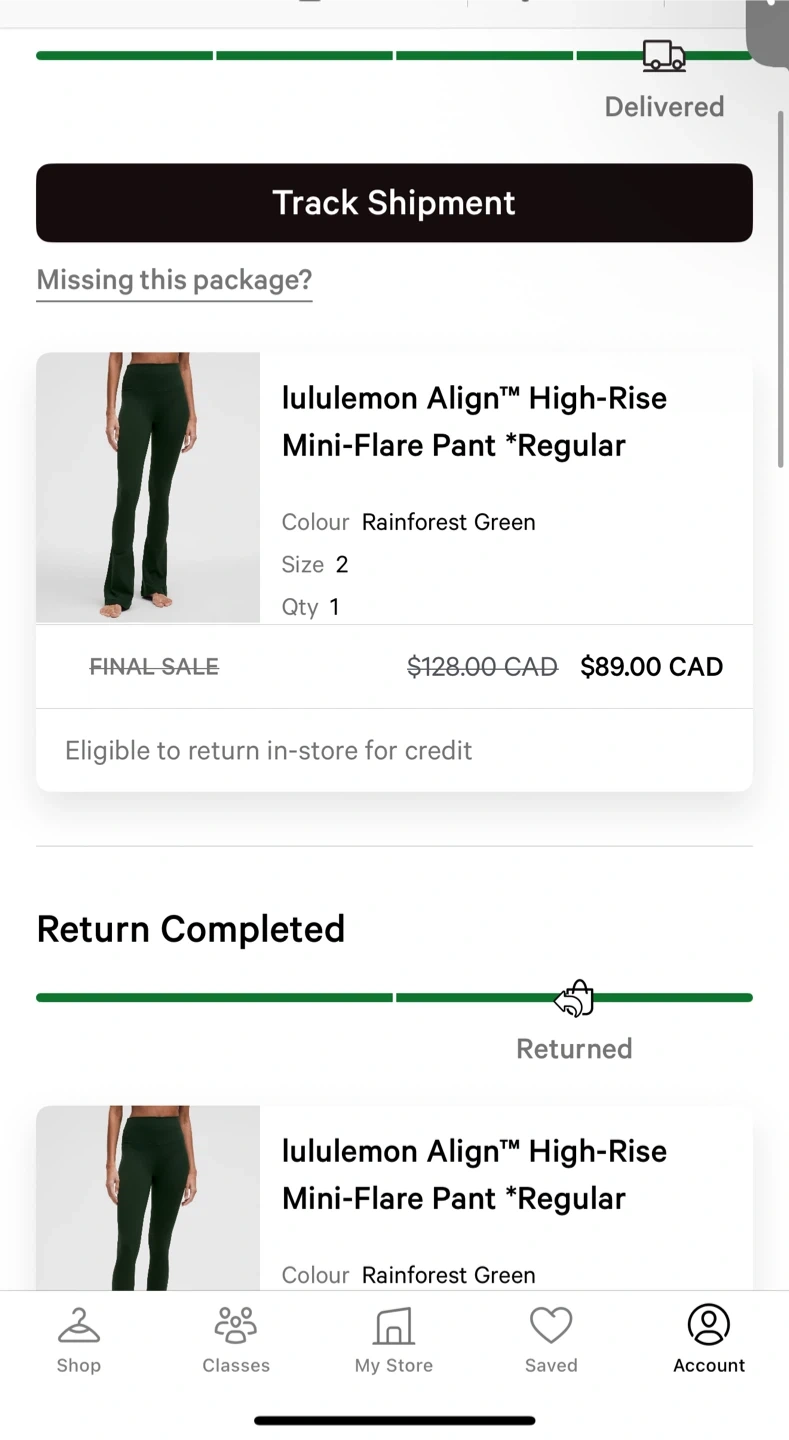
Task: Tap the Delivered status label
Action: tap(664, 107)
